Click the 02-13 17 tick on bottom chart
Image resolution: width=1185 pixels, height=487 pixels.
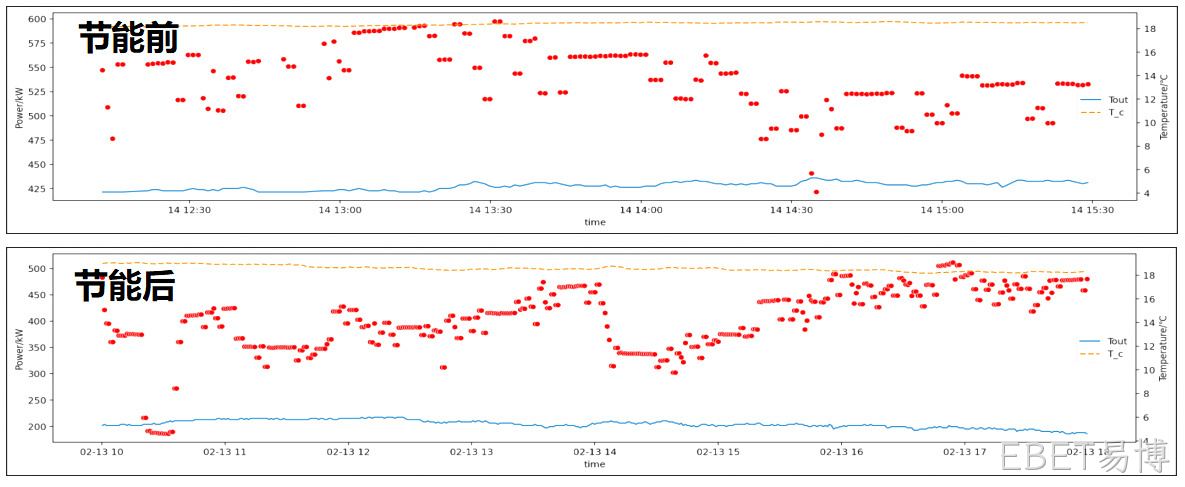964,452
